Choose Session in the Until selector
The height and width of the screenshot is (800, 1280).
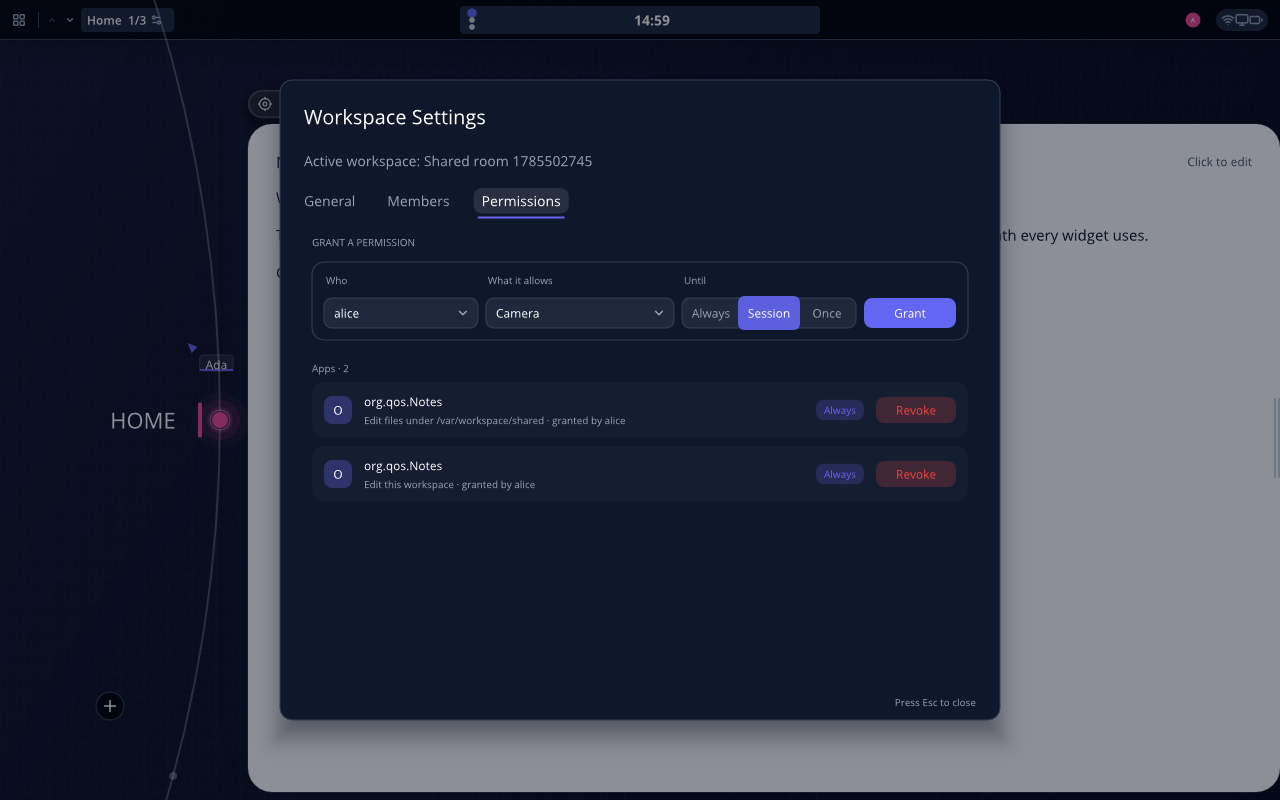click(x=769, y=313)
